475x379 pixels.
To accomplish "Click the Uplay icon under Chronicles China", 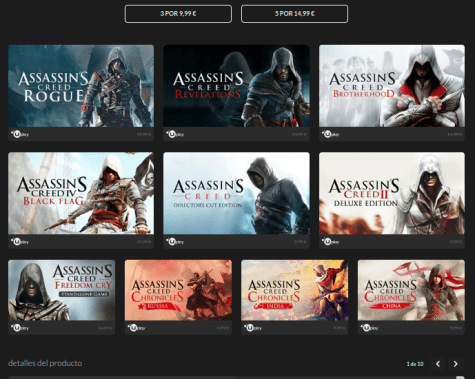I will coord(369,328).
